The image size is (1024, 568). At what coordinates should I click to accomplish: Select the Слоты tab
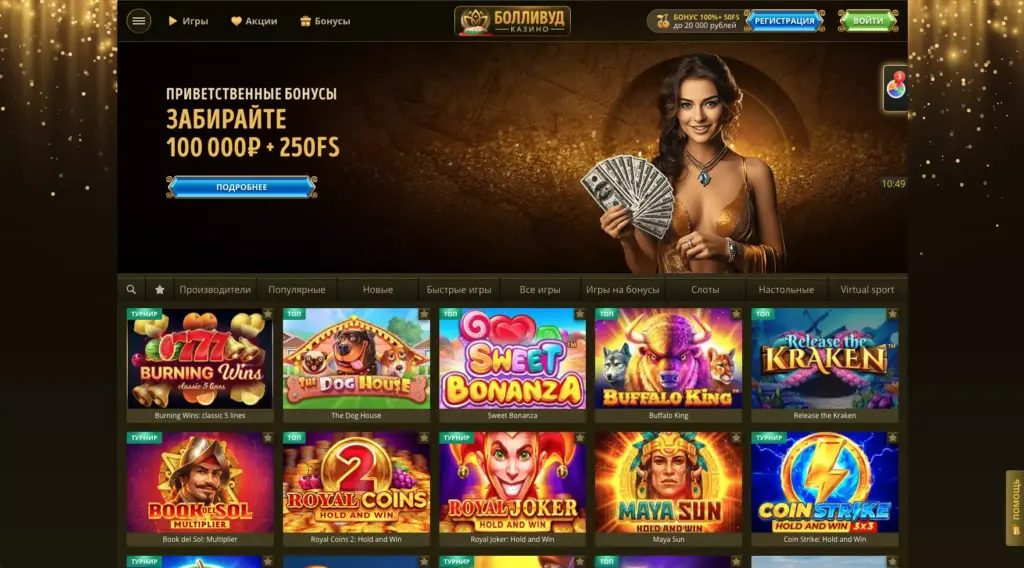(705, 289)
